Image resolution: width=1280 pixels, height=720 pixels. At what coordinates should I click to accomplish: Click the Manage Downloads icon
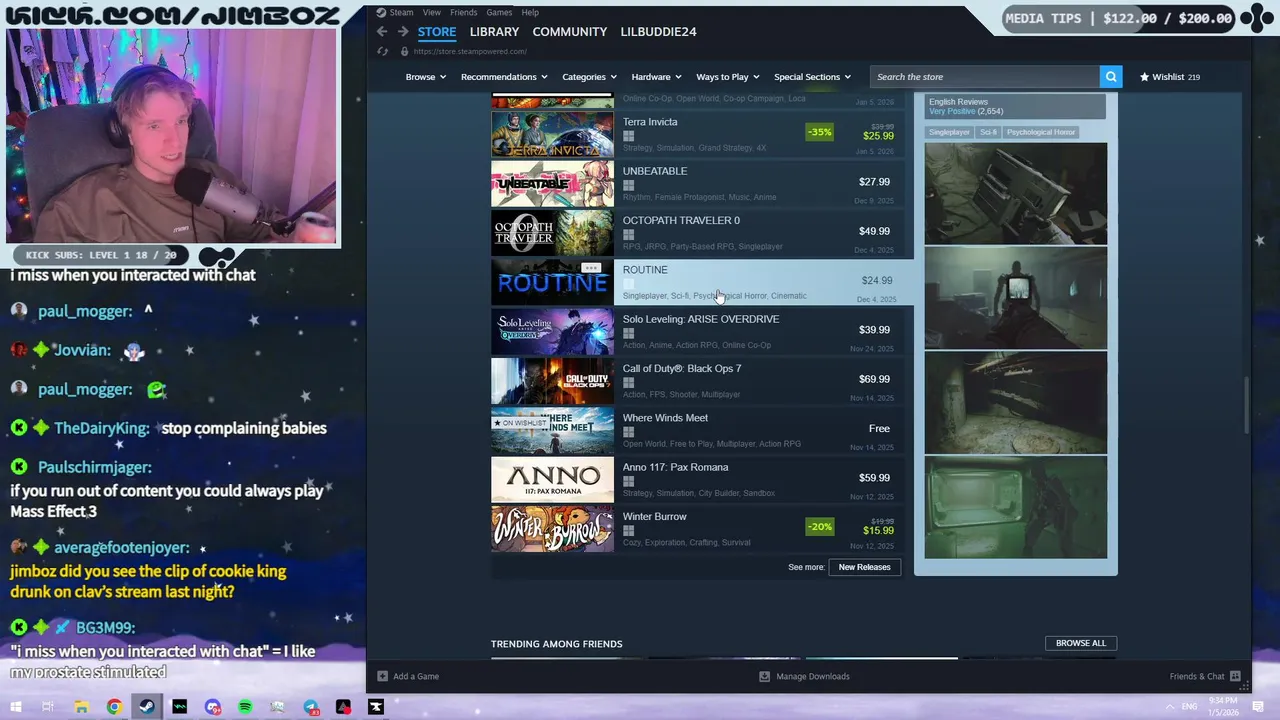point(764,676)
